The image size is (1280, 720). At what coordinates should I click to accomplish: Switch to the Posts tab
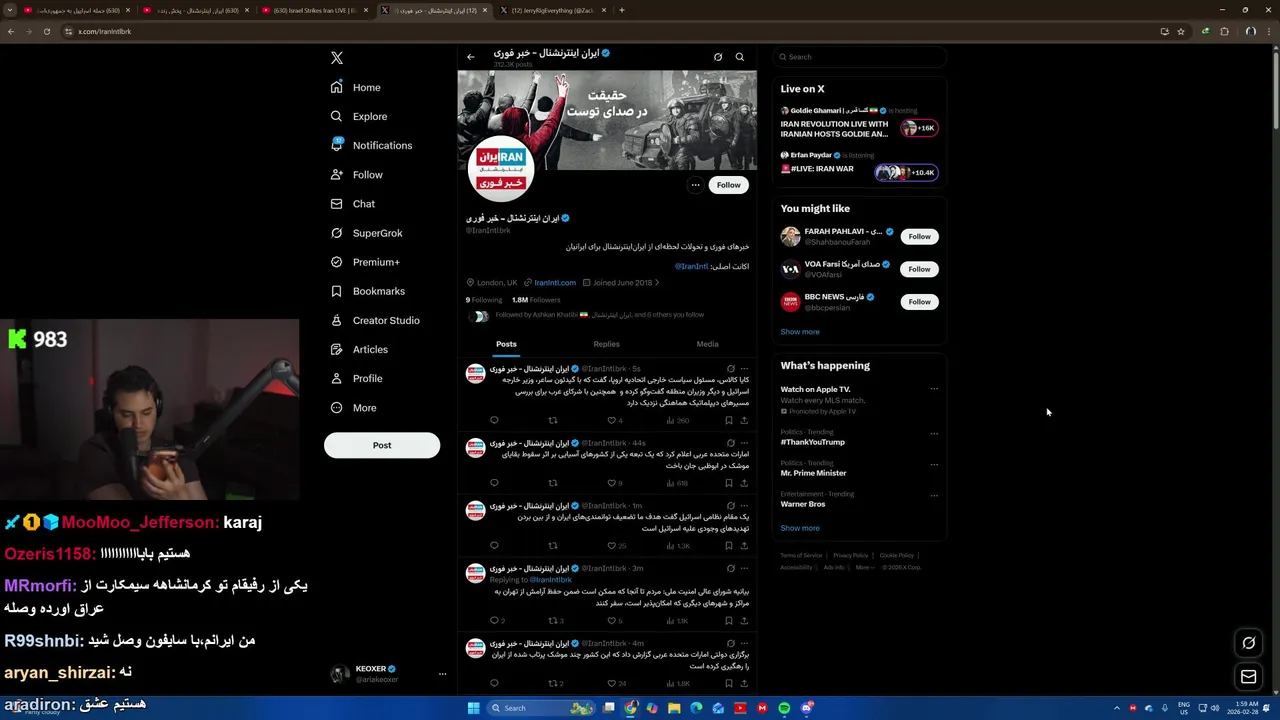tap(506, 344)
